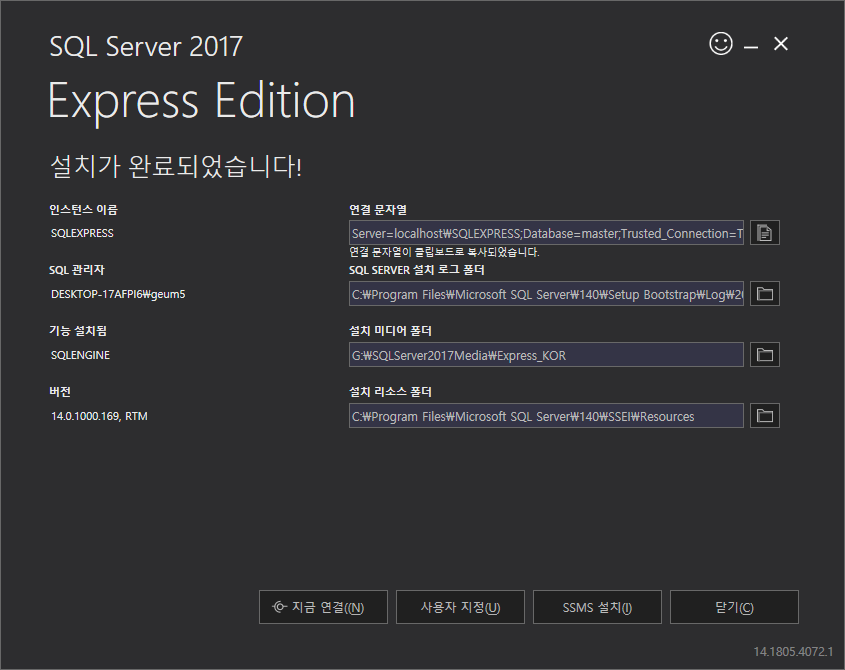This screenshot has height=670, width=845.
Task: Select the connection string text field
Action: click(546, 233)
